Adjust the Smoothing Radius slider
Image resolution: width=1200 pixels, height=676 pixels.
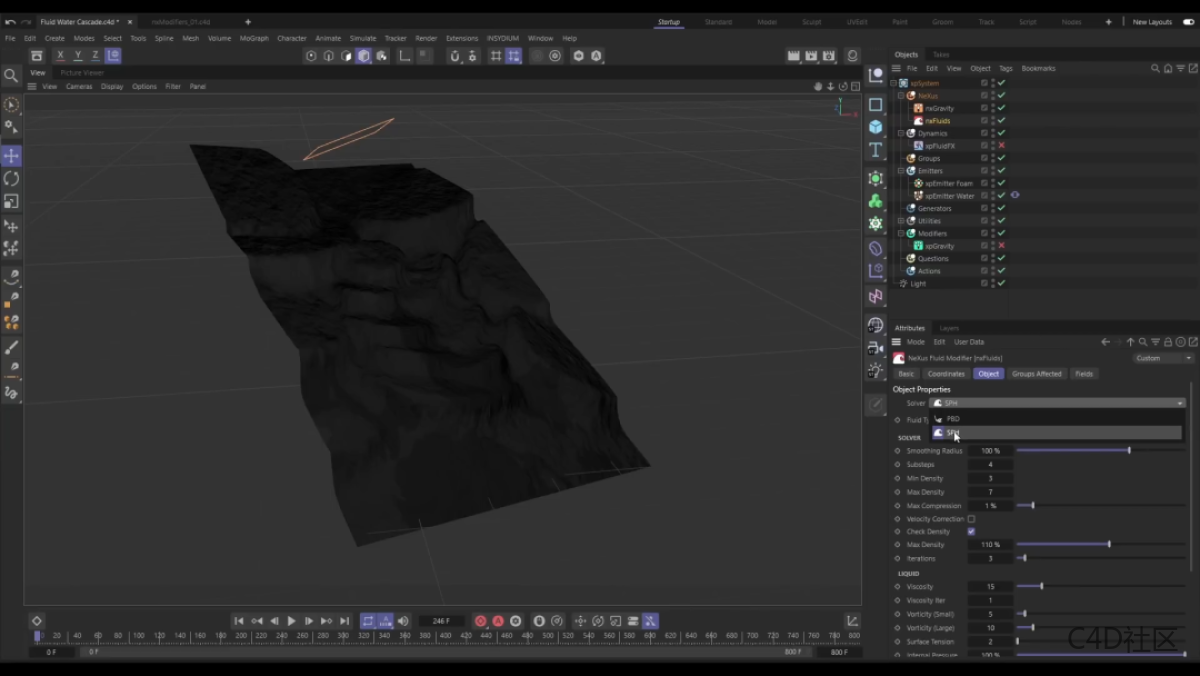(1129, 451)
